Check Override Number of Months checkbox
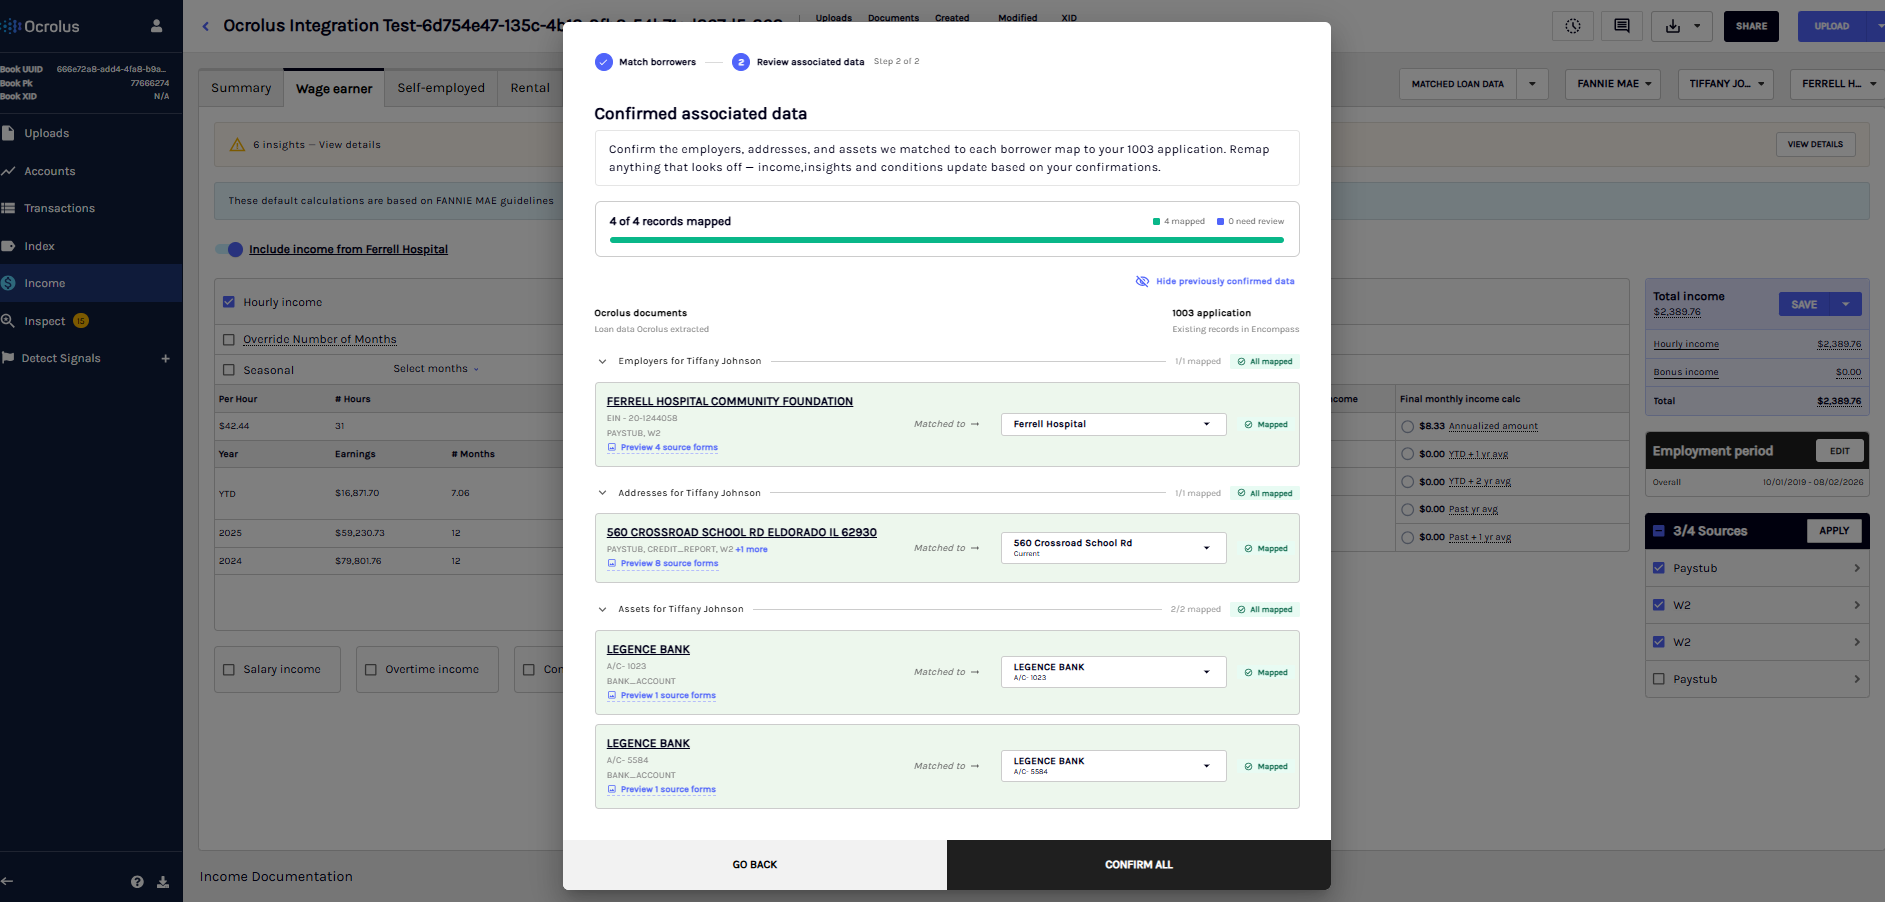This screenshot has height=902, width=1885. coord(229,340)
